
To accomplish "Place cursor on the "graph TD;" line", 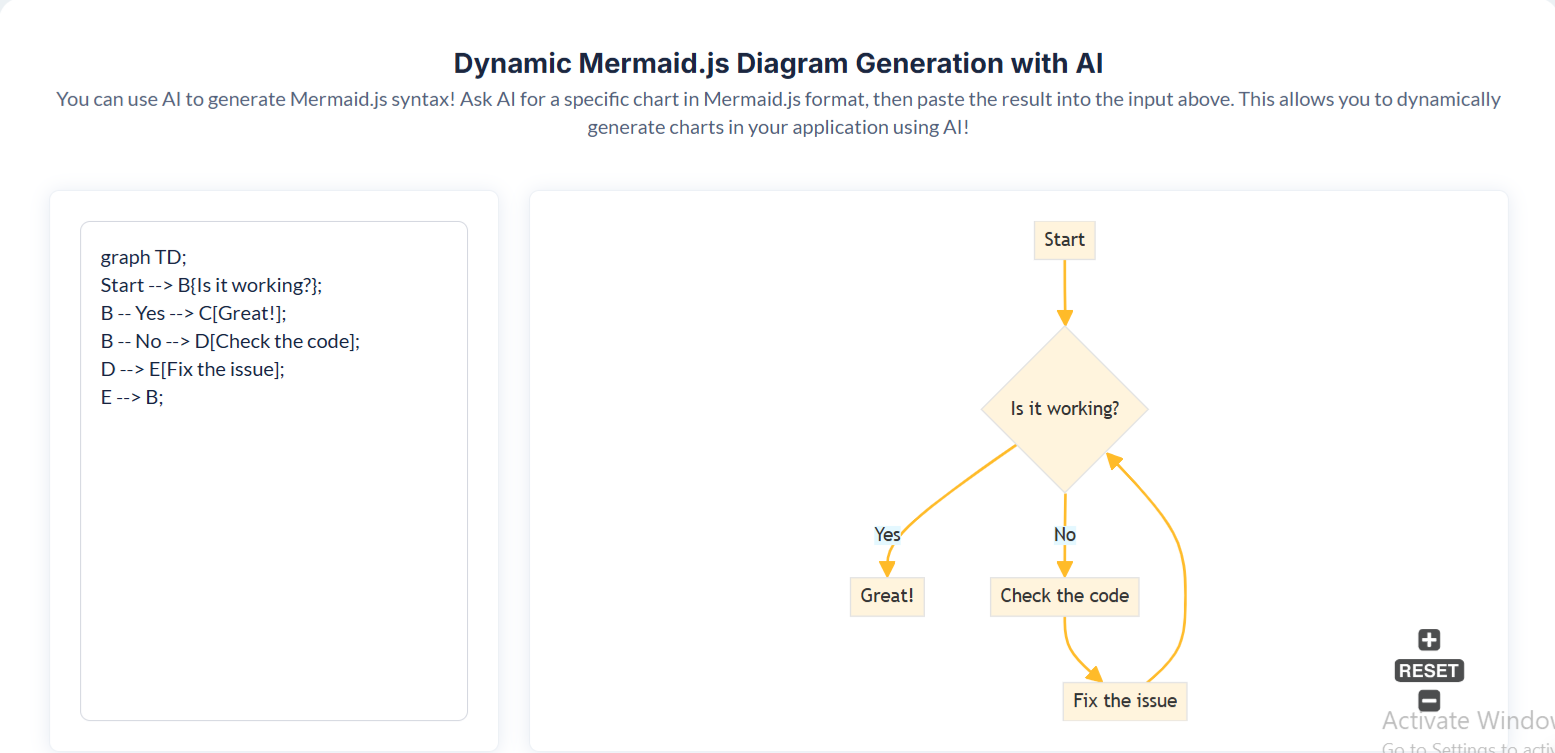I will (x=143, y=257).
